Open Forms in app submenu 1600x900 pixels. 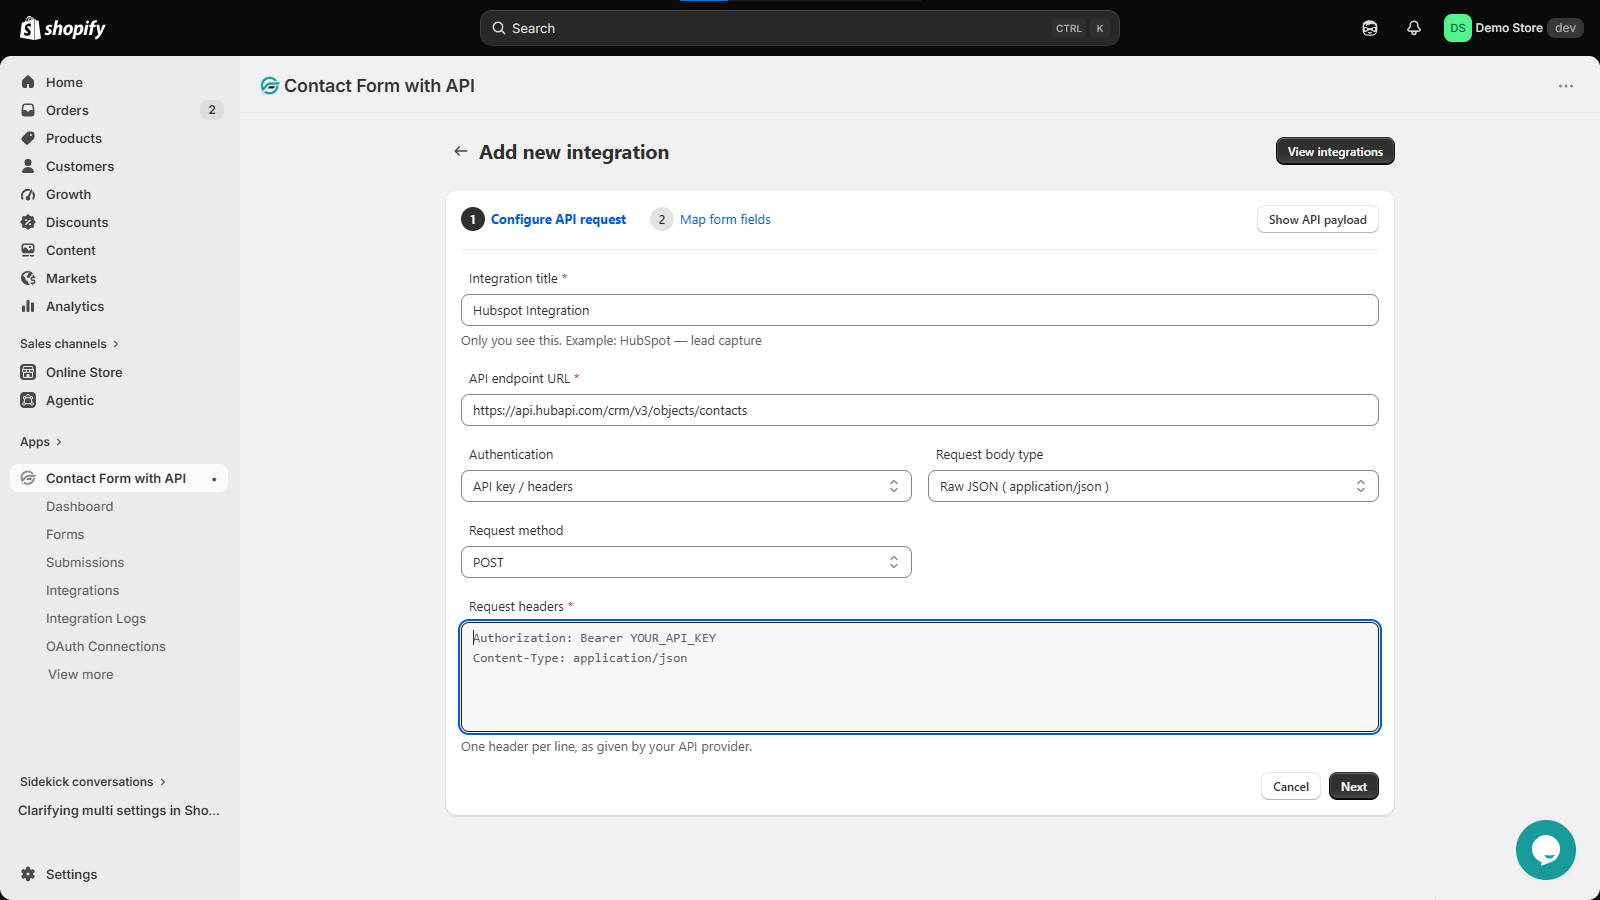pyautogui.click(x=65, y=534)
